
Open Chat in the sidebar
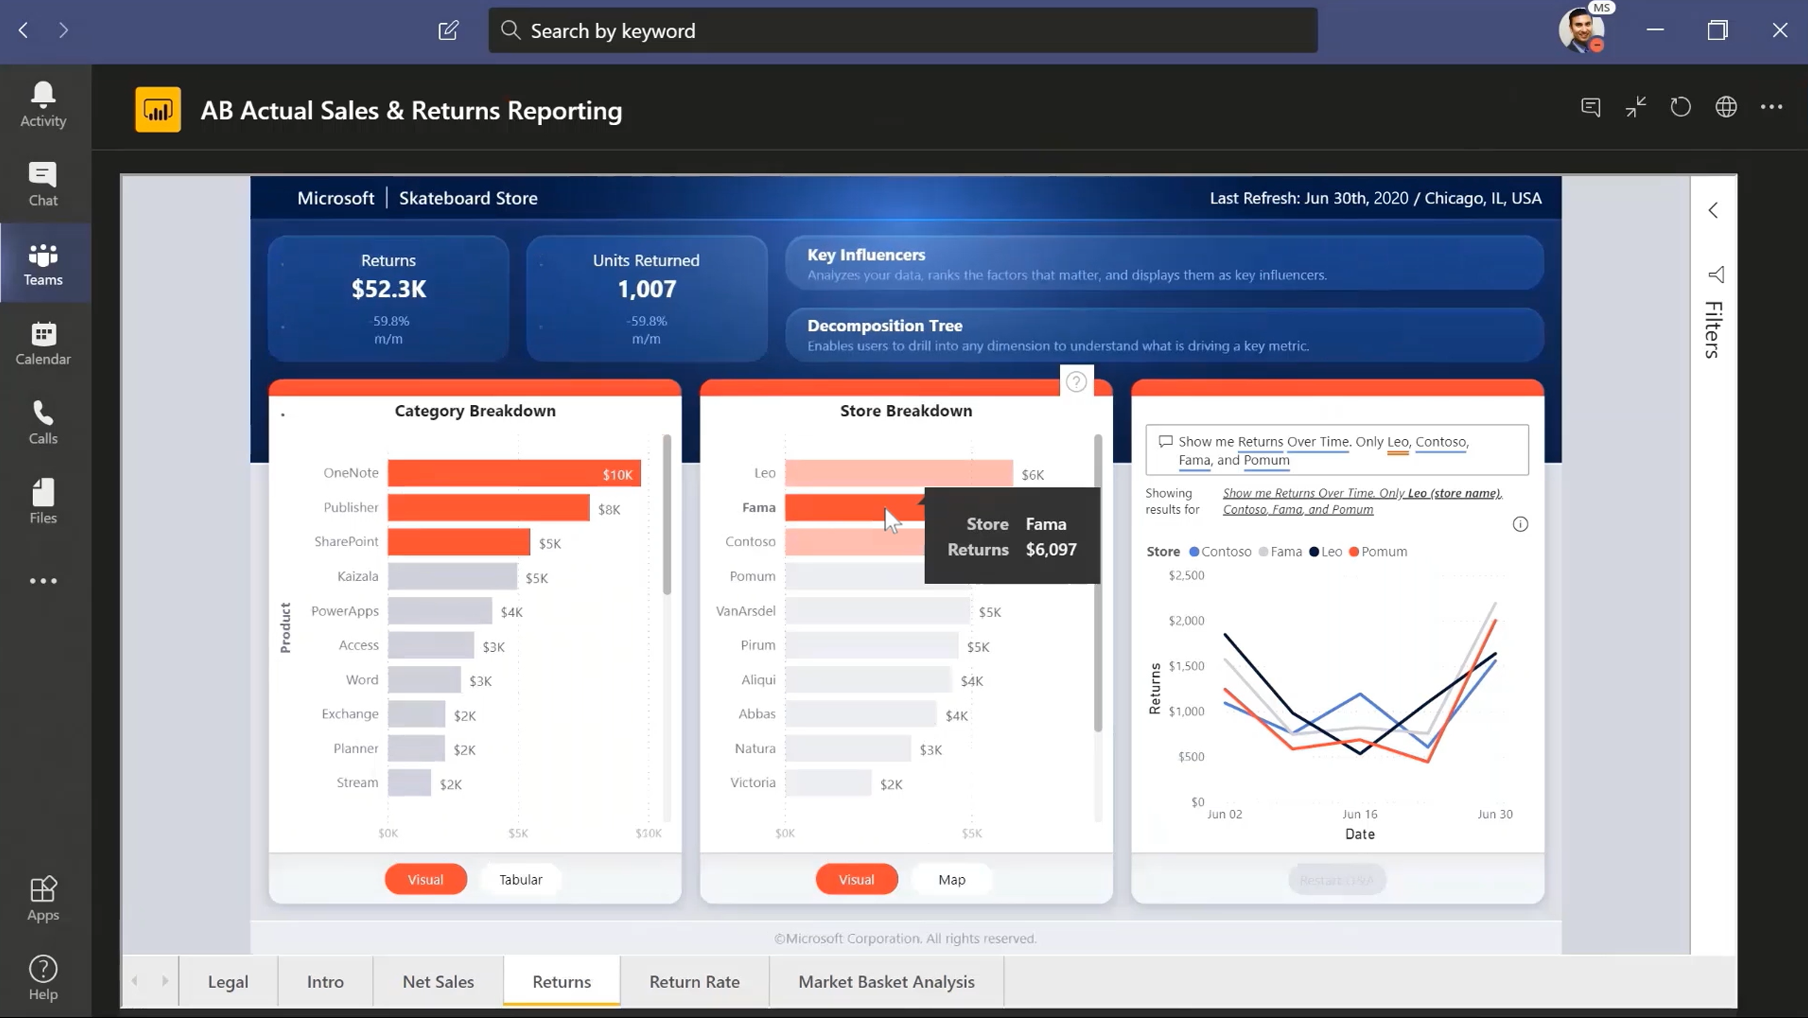tap(43, 184)
